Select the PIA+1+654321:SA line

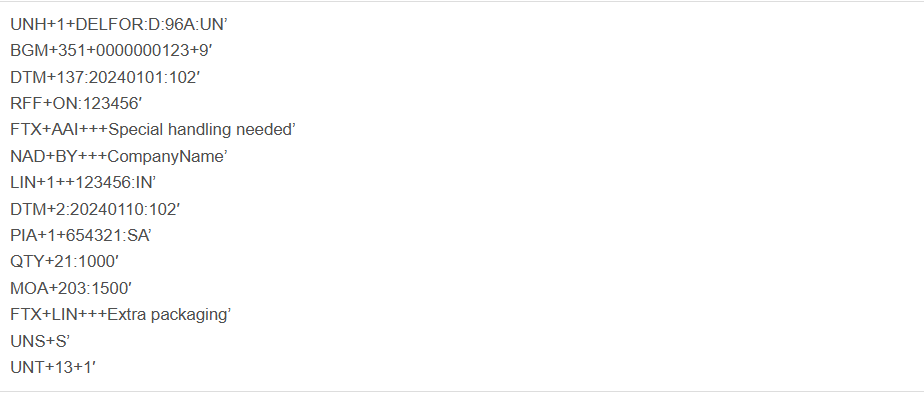pyautogui.click(x=81, y=236)
